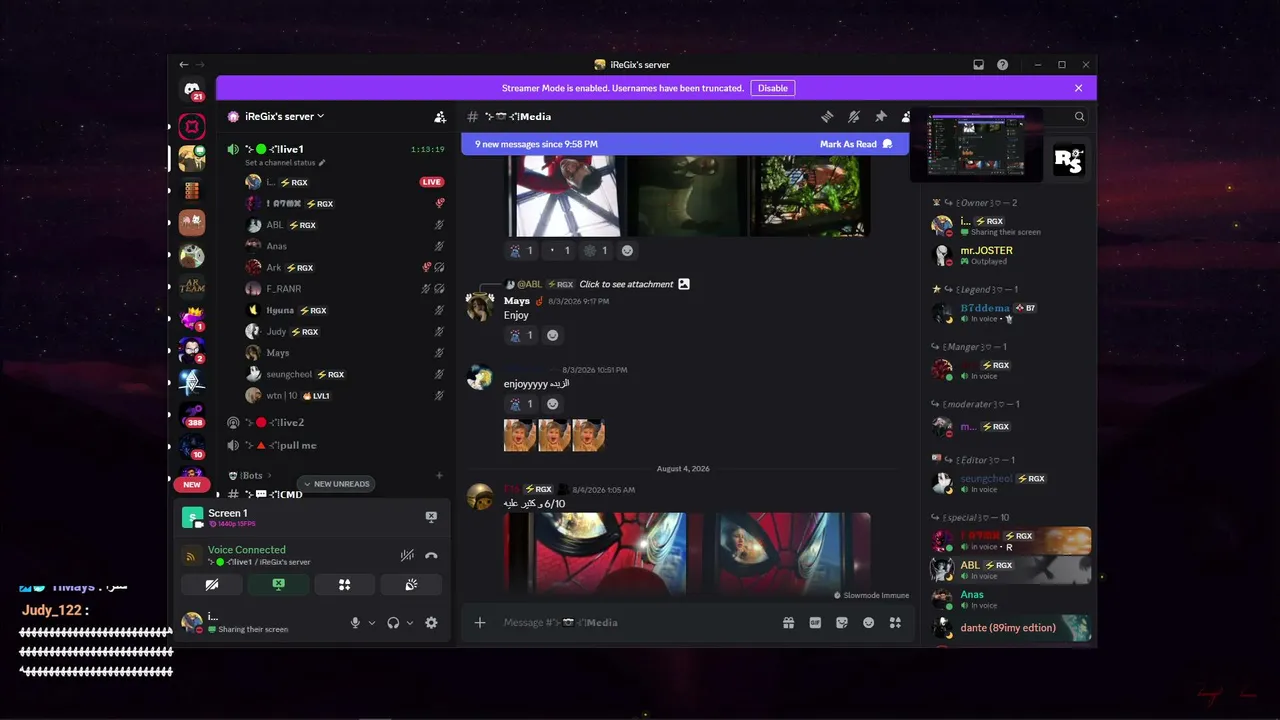Select ABL in live1 voice list

(x=345, y=225)
